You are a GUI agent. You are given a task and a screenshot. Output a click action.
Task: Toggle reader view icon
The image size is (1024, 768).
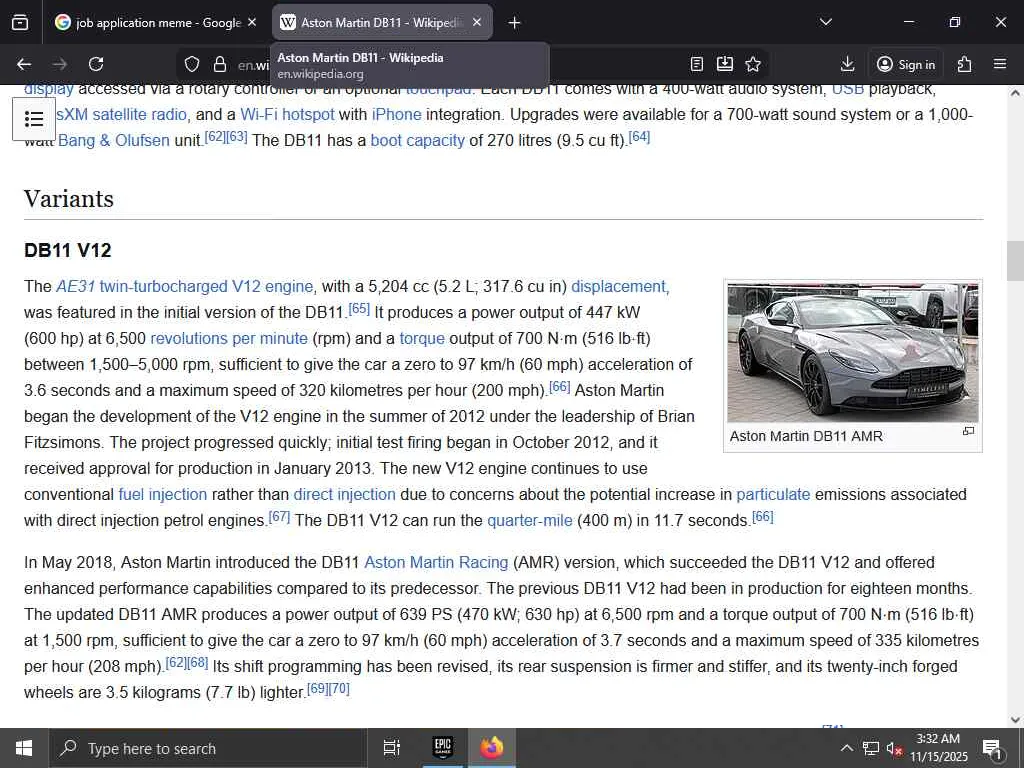[697, 64]
